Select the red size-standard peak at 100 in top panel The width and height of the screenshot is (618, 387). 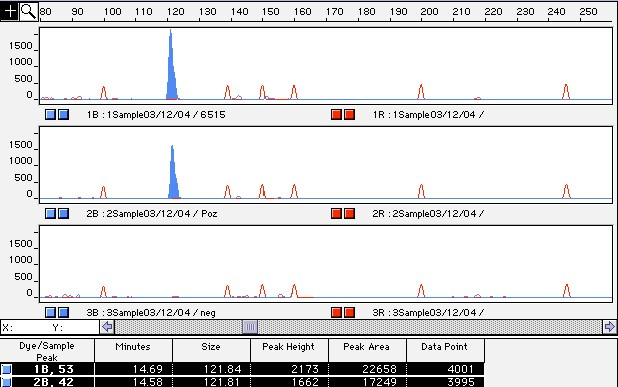(x=104, y=93)
